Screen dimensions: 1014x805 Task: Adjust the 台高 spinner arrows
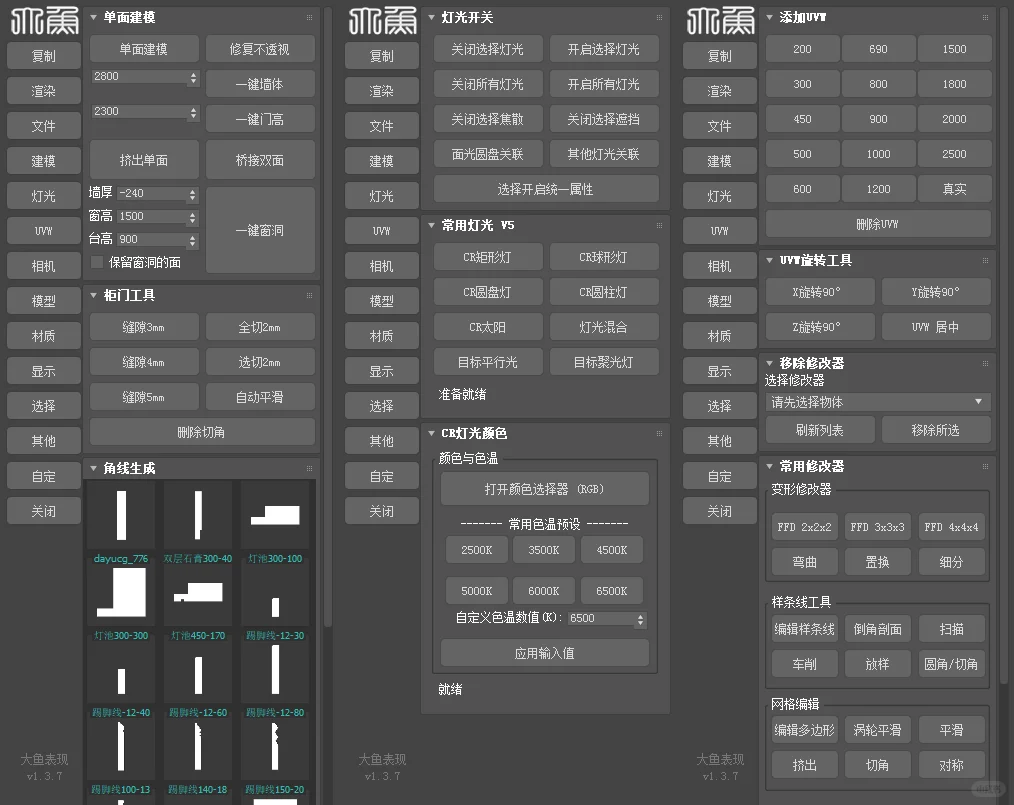click(193, 241)
